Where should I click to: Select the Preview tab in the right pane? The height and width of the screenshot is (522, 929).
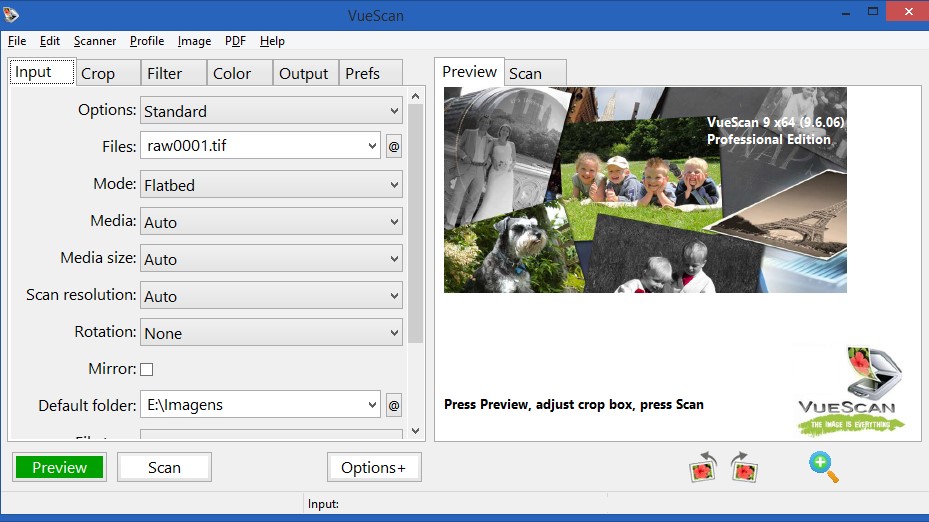pyautogui.click(x=469, y=72)
